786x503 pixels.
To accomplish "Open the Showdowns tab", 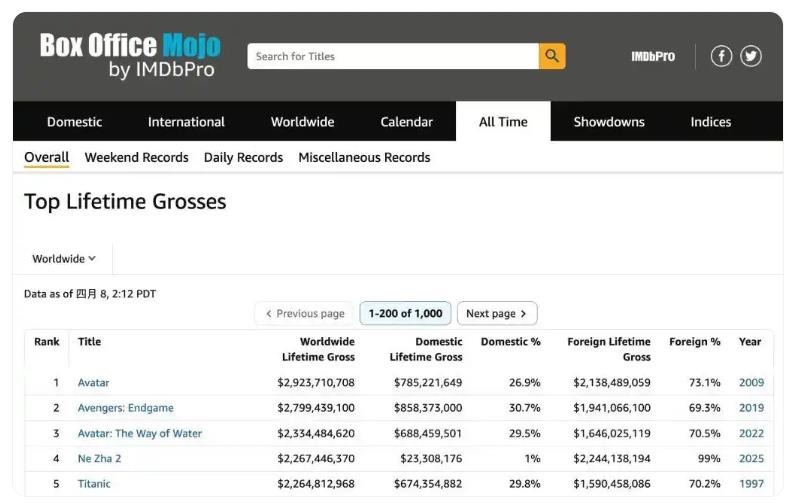I will point(609,122).
